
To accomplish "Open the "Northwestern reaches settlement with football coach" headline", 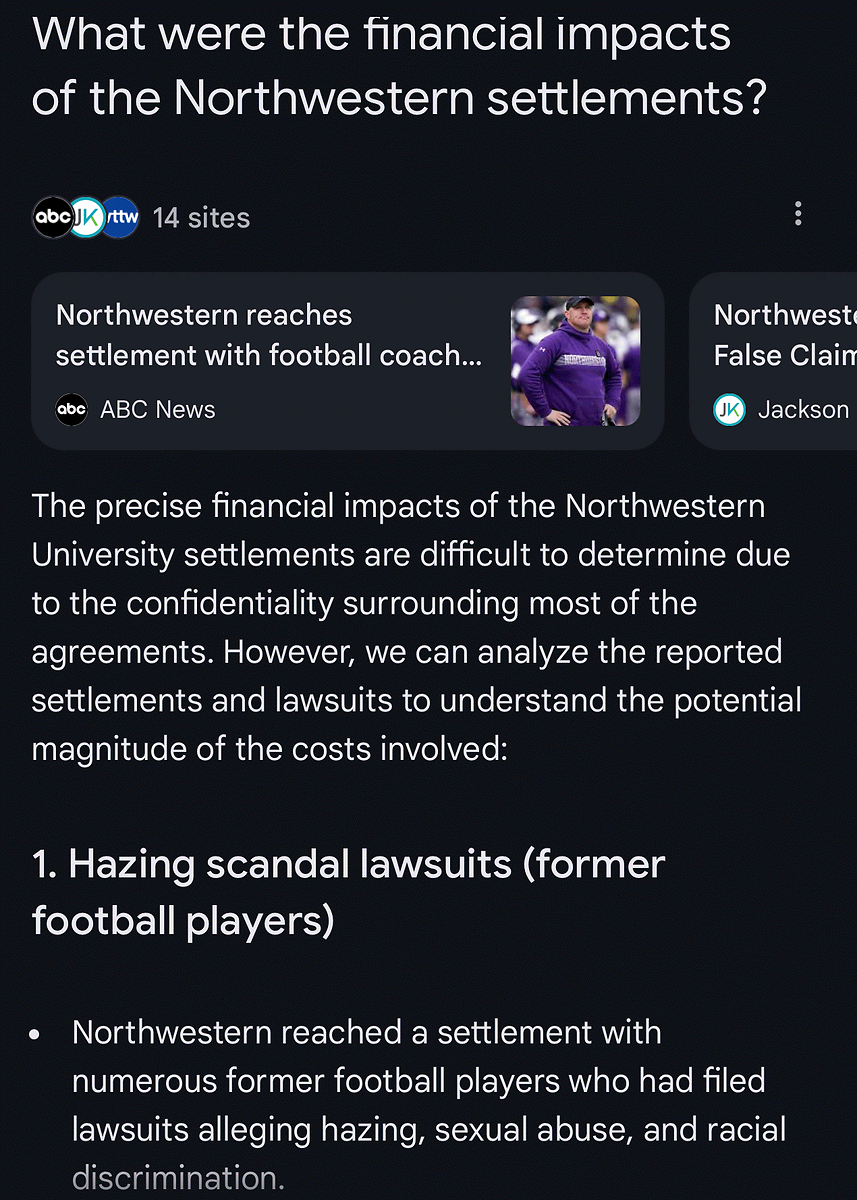I will (268, 335).
